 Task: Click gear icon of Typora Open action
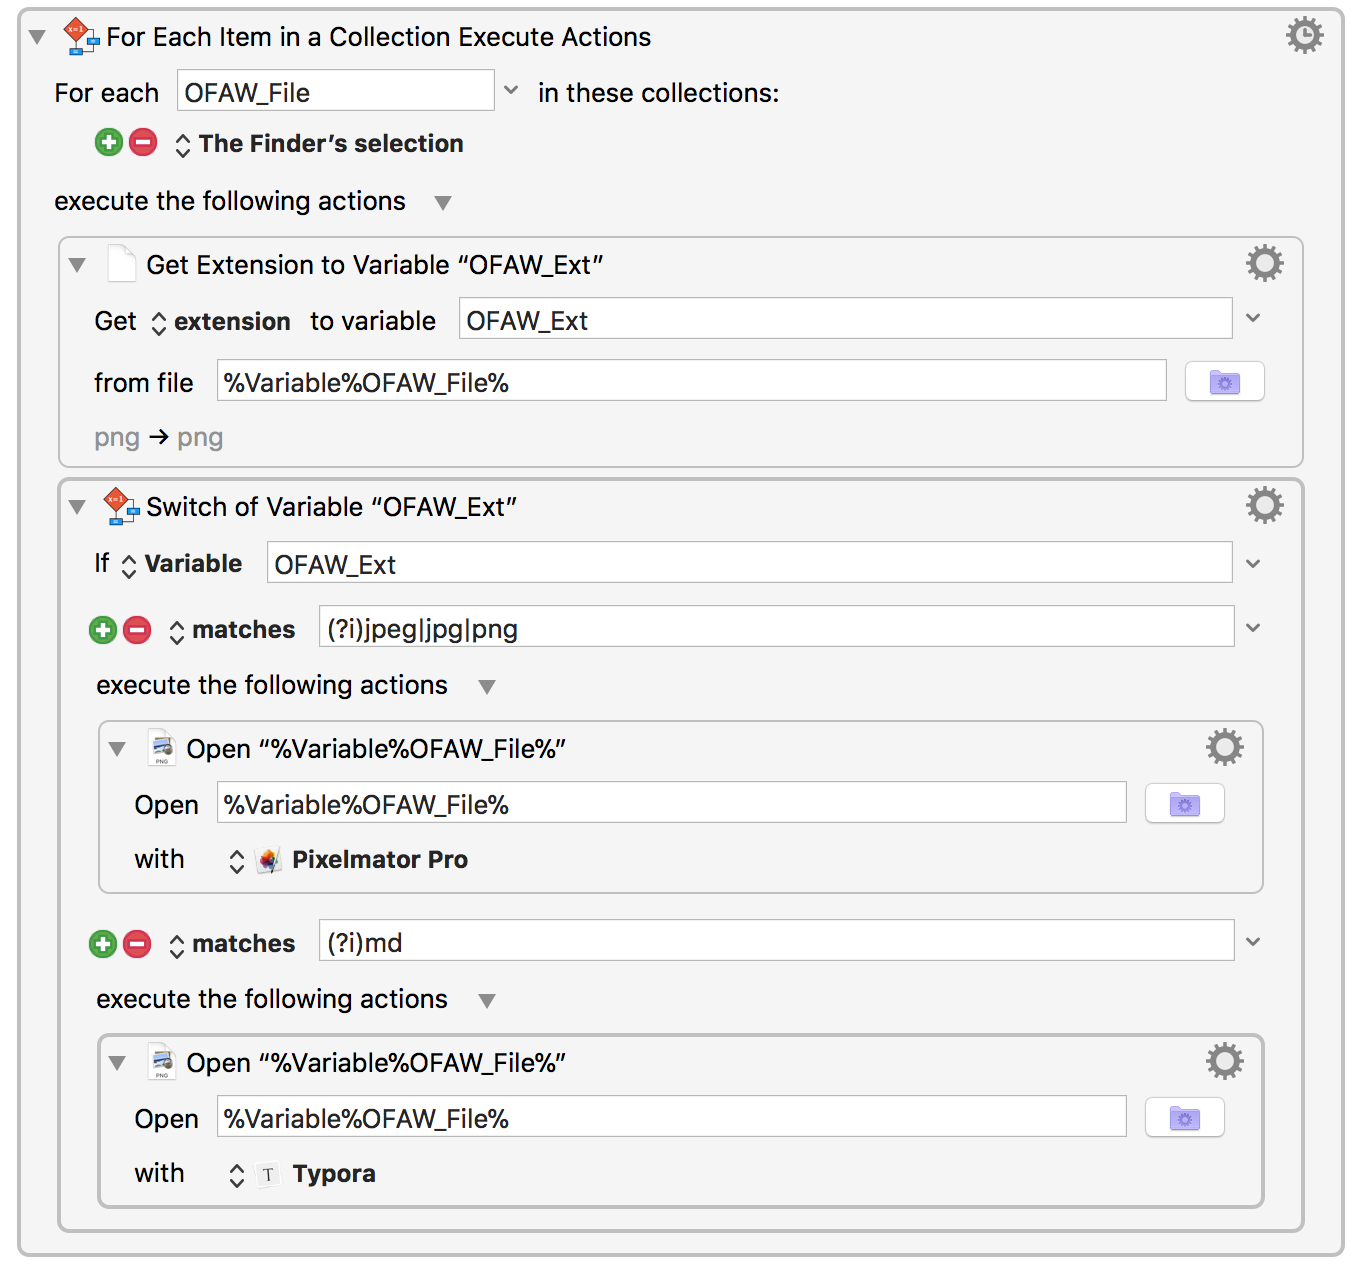pos(1224,1062)
